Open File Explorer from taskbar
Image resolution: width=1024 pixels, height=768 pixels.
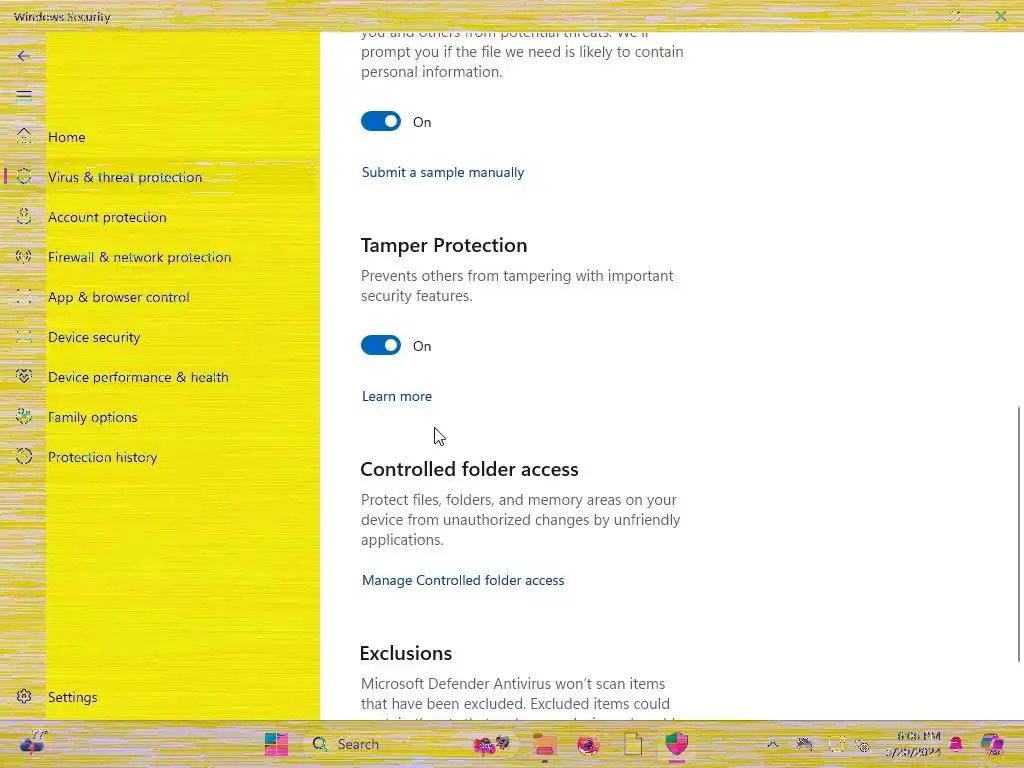click(x=545, y=744)
